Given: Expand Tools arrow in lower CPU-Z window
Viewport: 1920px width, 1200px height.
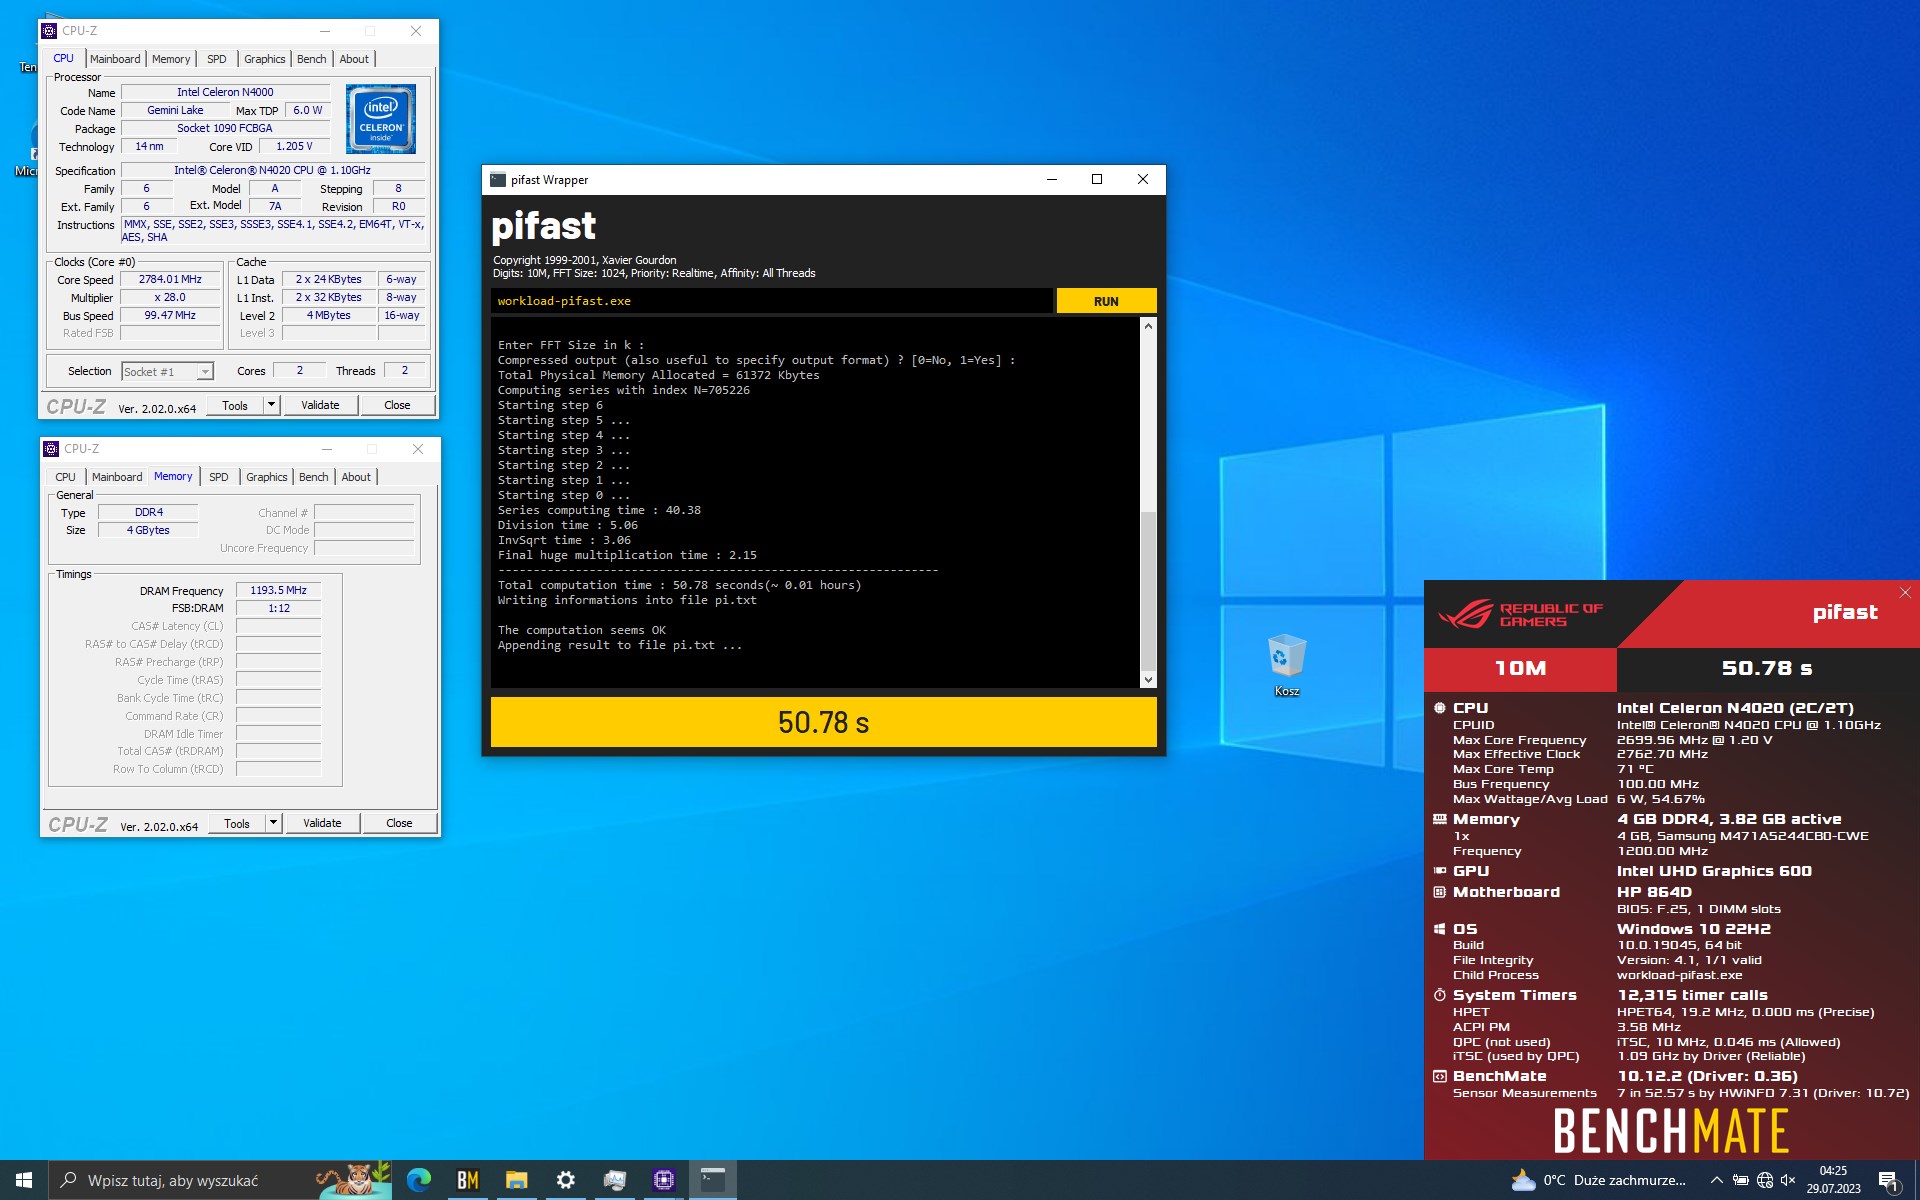Looking at the screenshot, I should coord(273,823).
